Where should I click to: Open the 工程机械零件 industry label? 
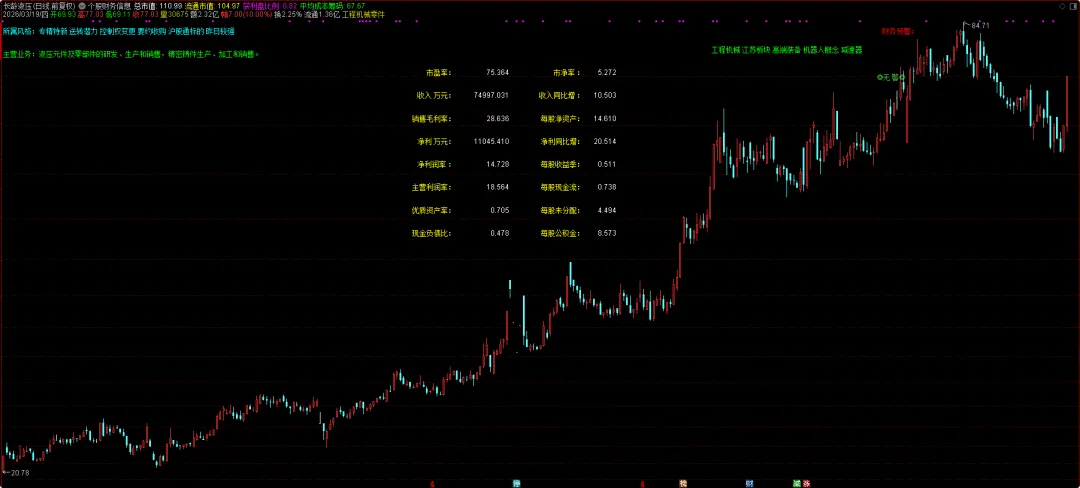(x=363, y=14)
